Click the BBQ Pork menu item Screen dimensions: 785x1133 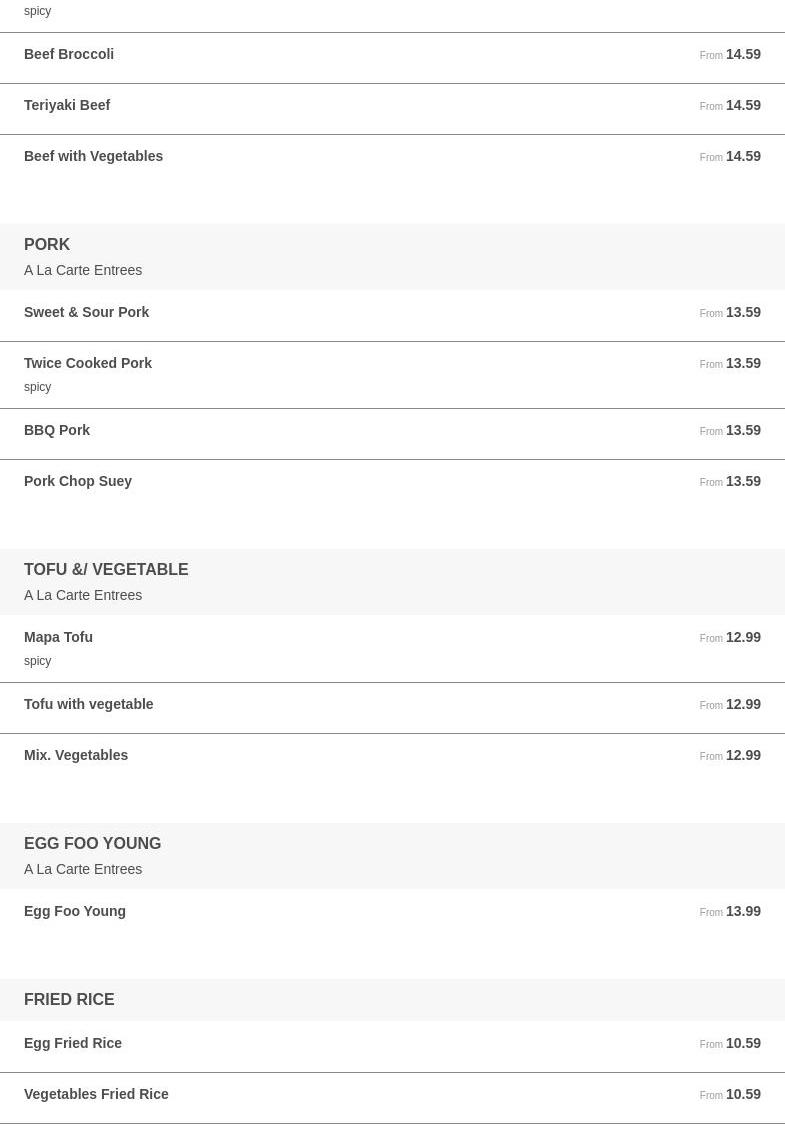click(392, 434)
